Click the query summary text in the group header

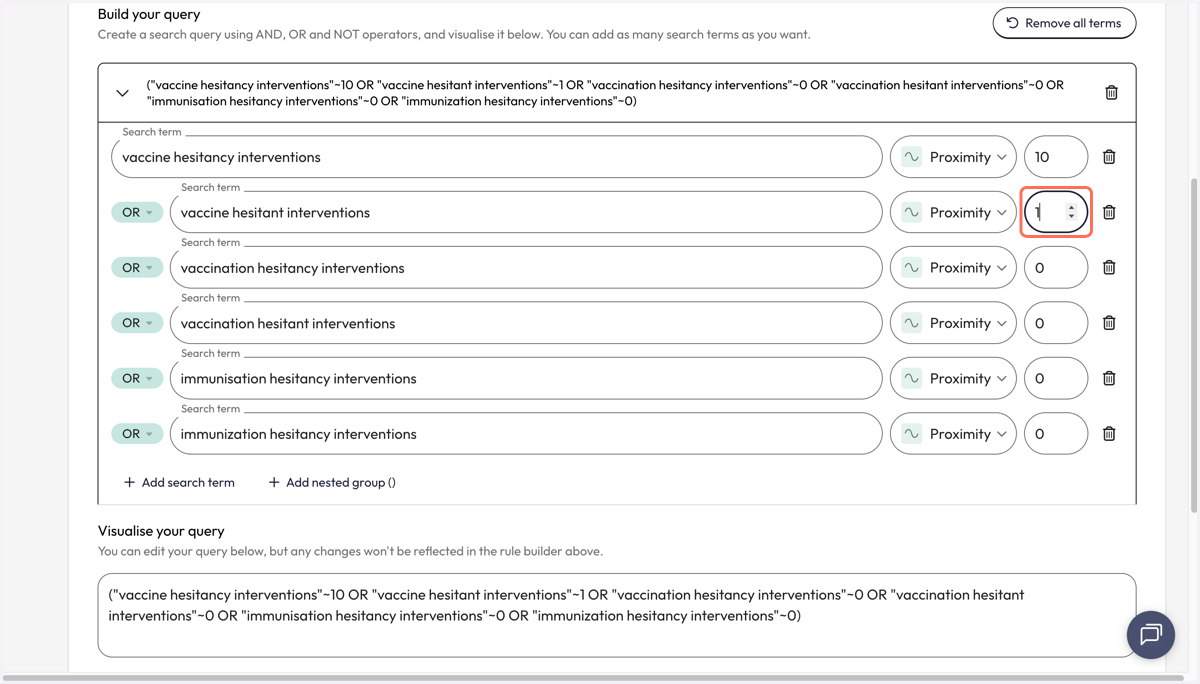point(605,93)
